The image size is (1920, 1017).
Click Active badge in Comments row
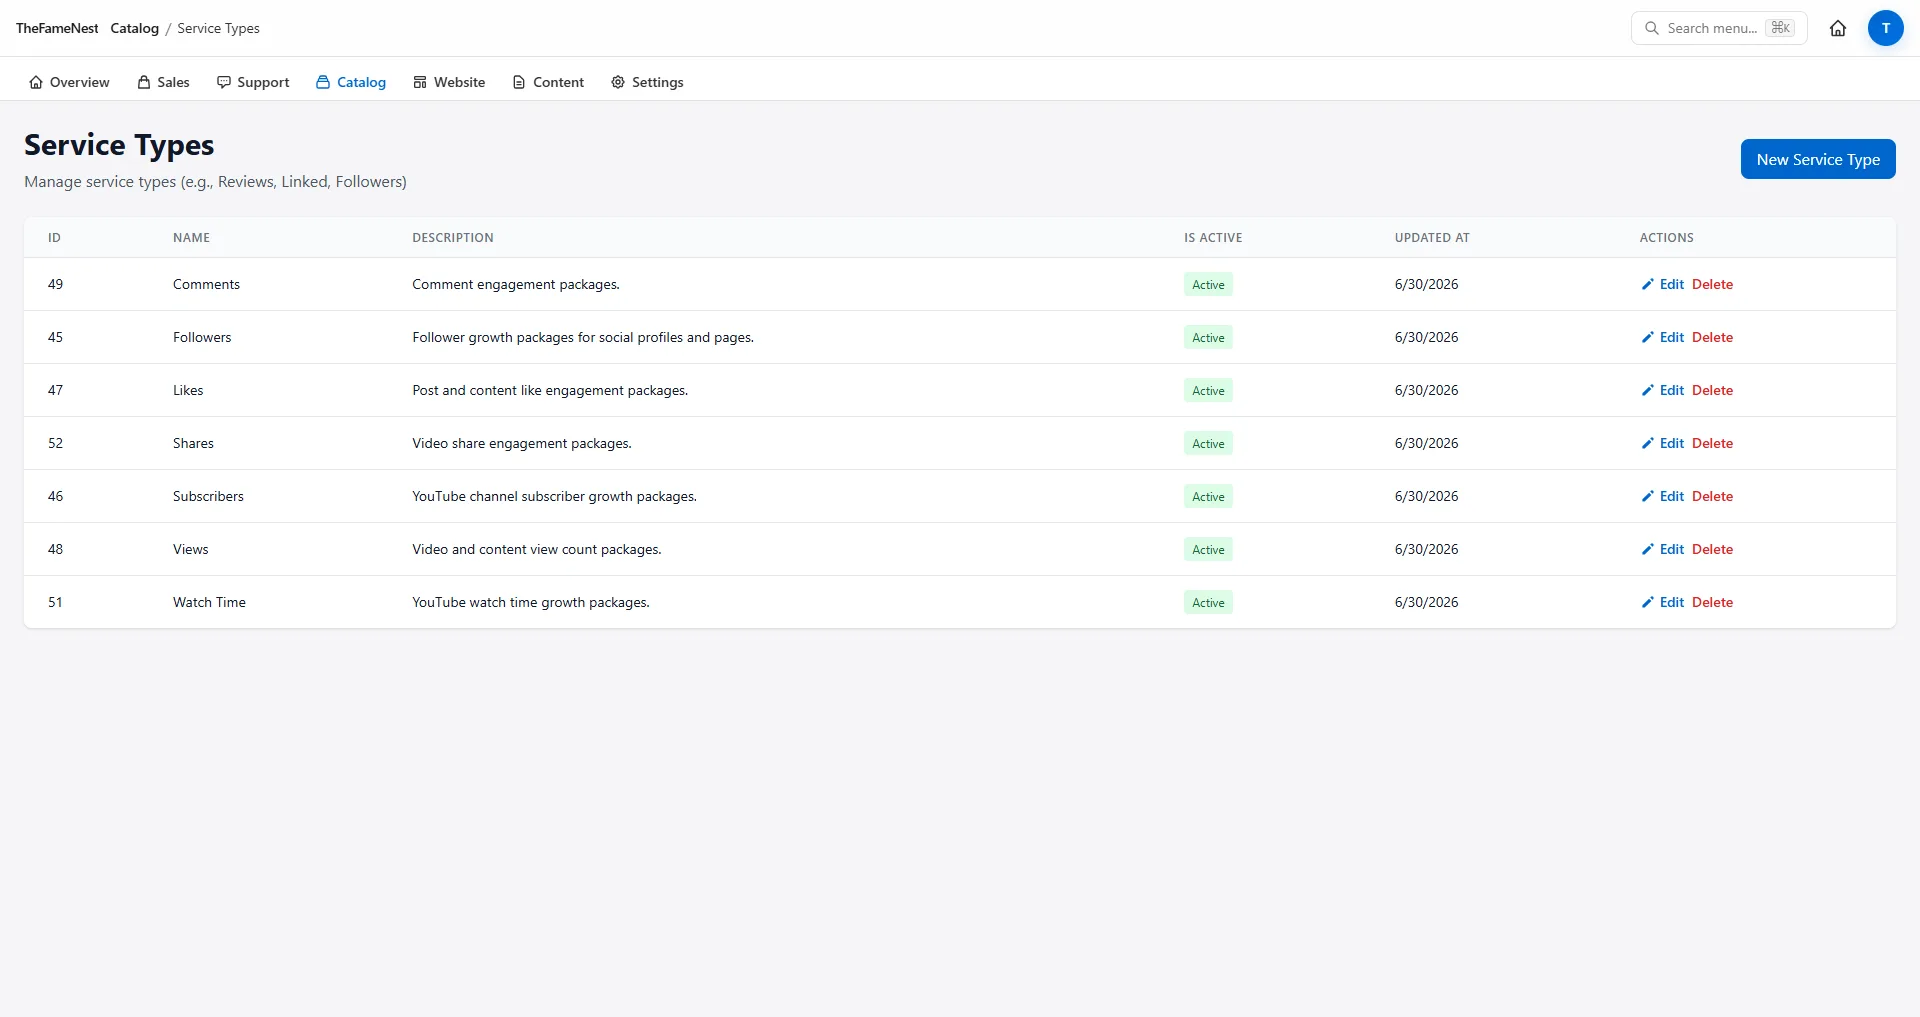[1208, 284]
